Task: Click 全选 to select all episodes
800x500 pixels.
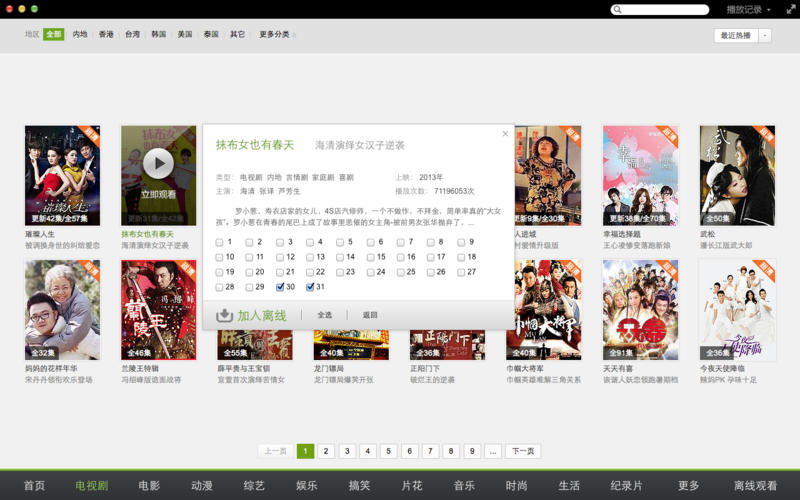Action: click(325, 315)
